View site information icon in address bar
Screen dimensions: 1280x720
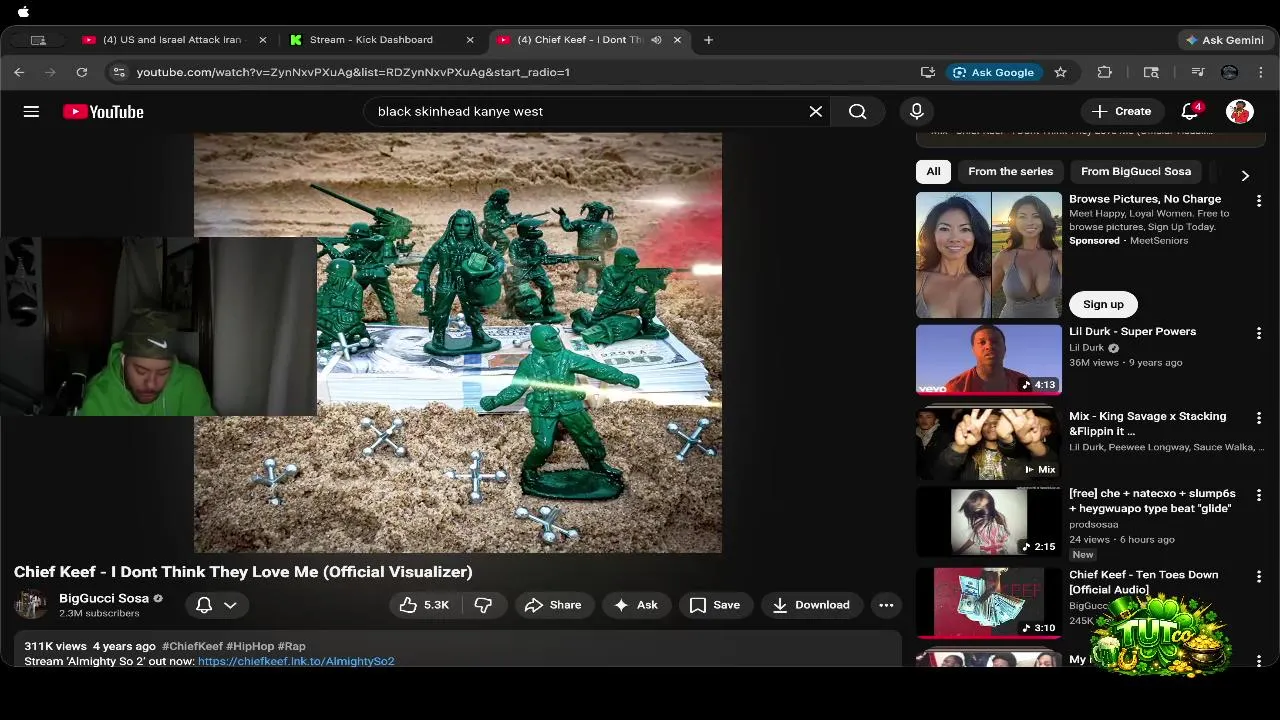coord(119,72)
